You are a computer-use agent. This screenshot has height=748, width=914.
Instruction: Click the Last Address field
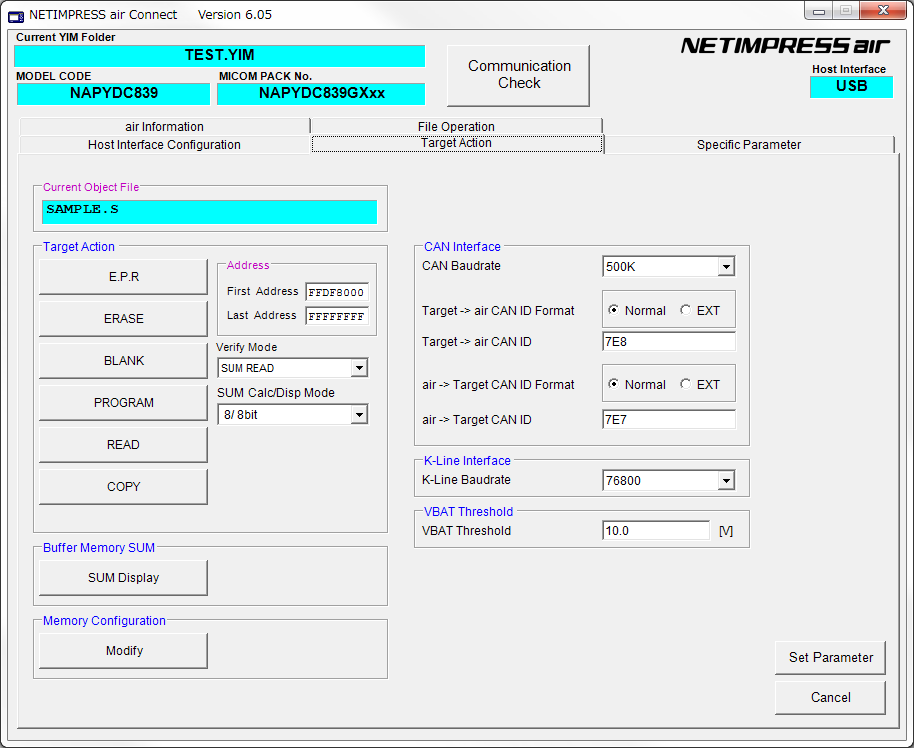(x=337, y=316)
